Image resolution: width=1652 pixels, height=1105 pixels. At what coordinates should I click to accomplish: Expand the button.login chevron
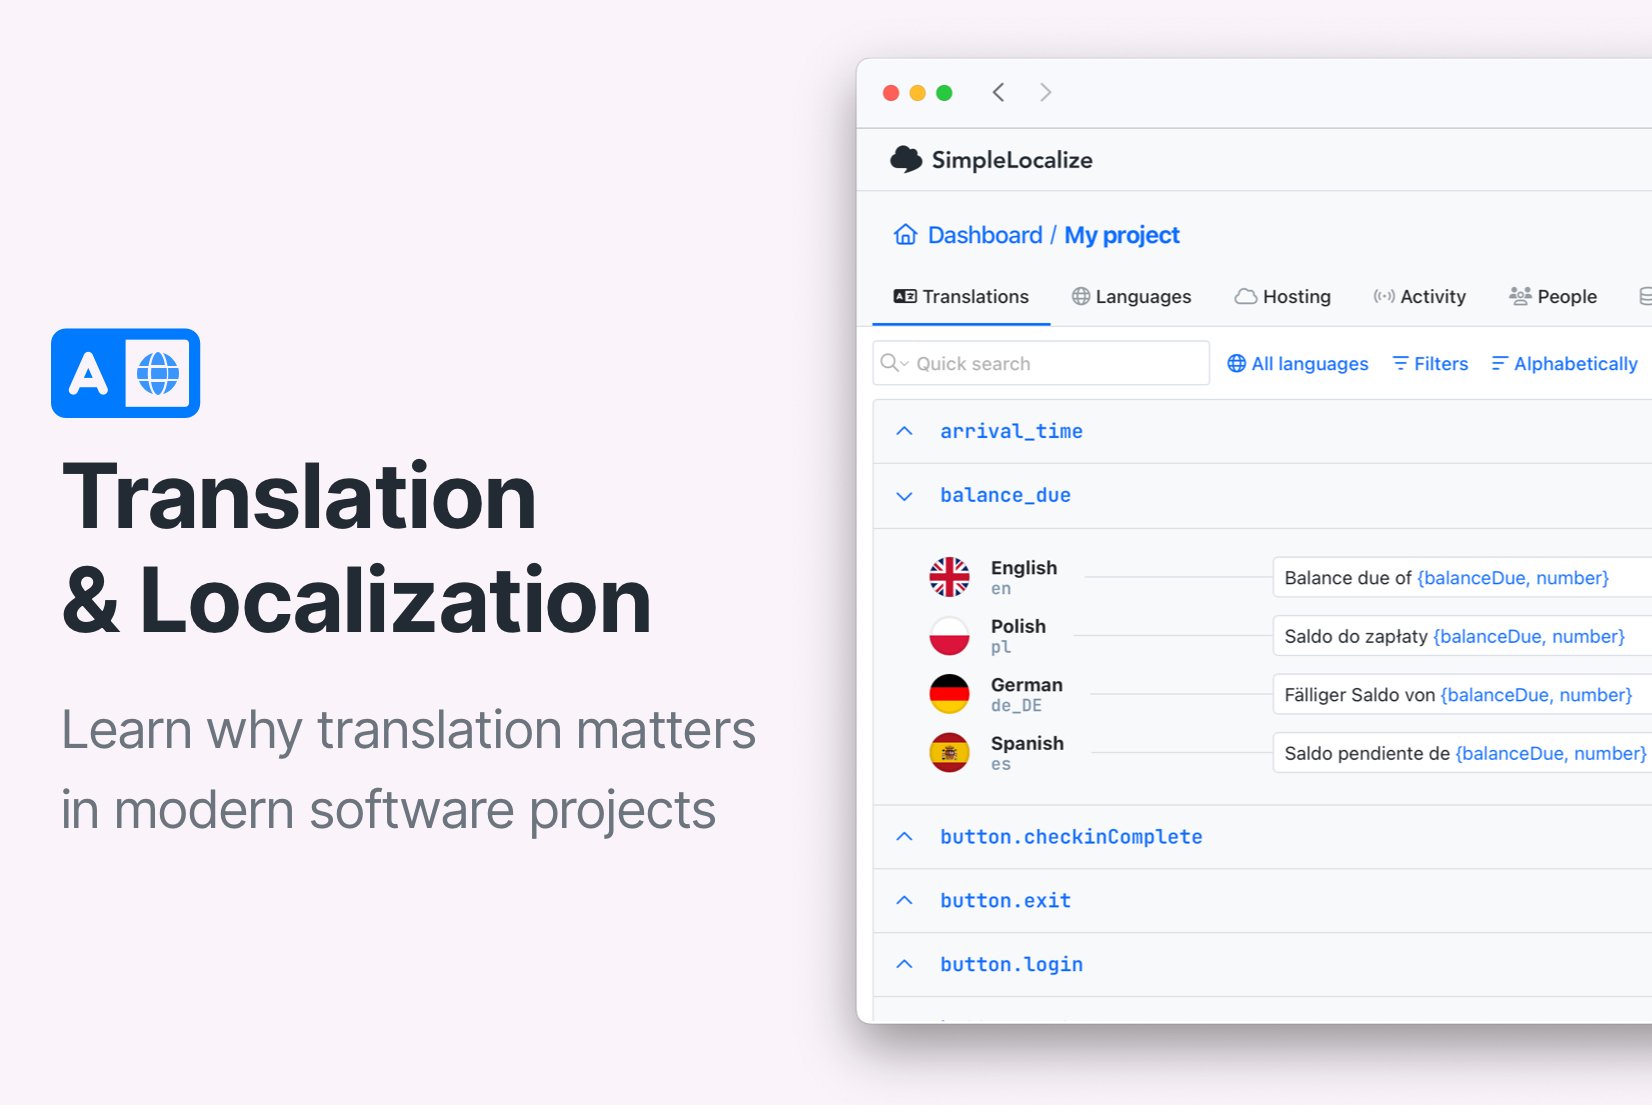(904, 964)
